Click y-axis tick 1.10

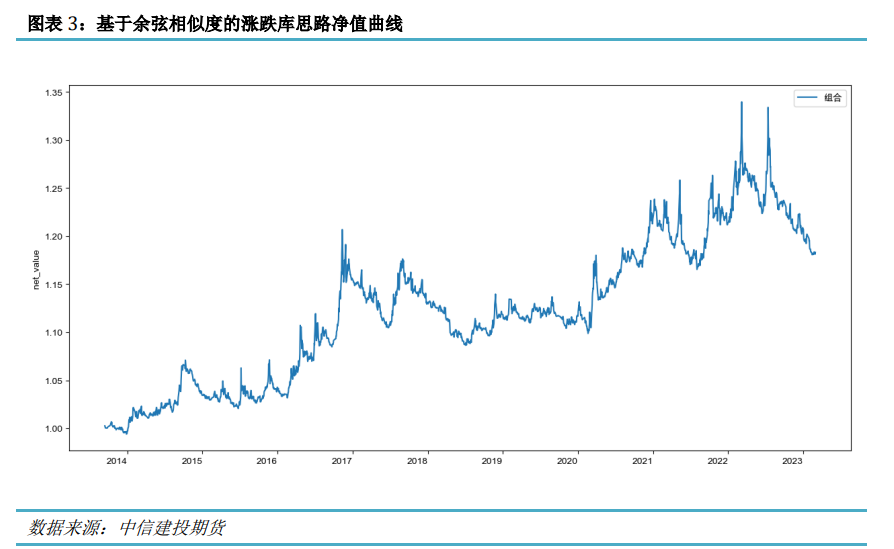pos(54,332)
